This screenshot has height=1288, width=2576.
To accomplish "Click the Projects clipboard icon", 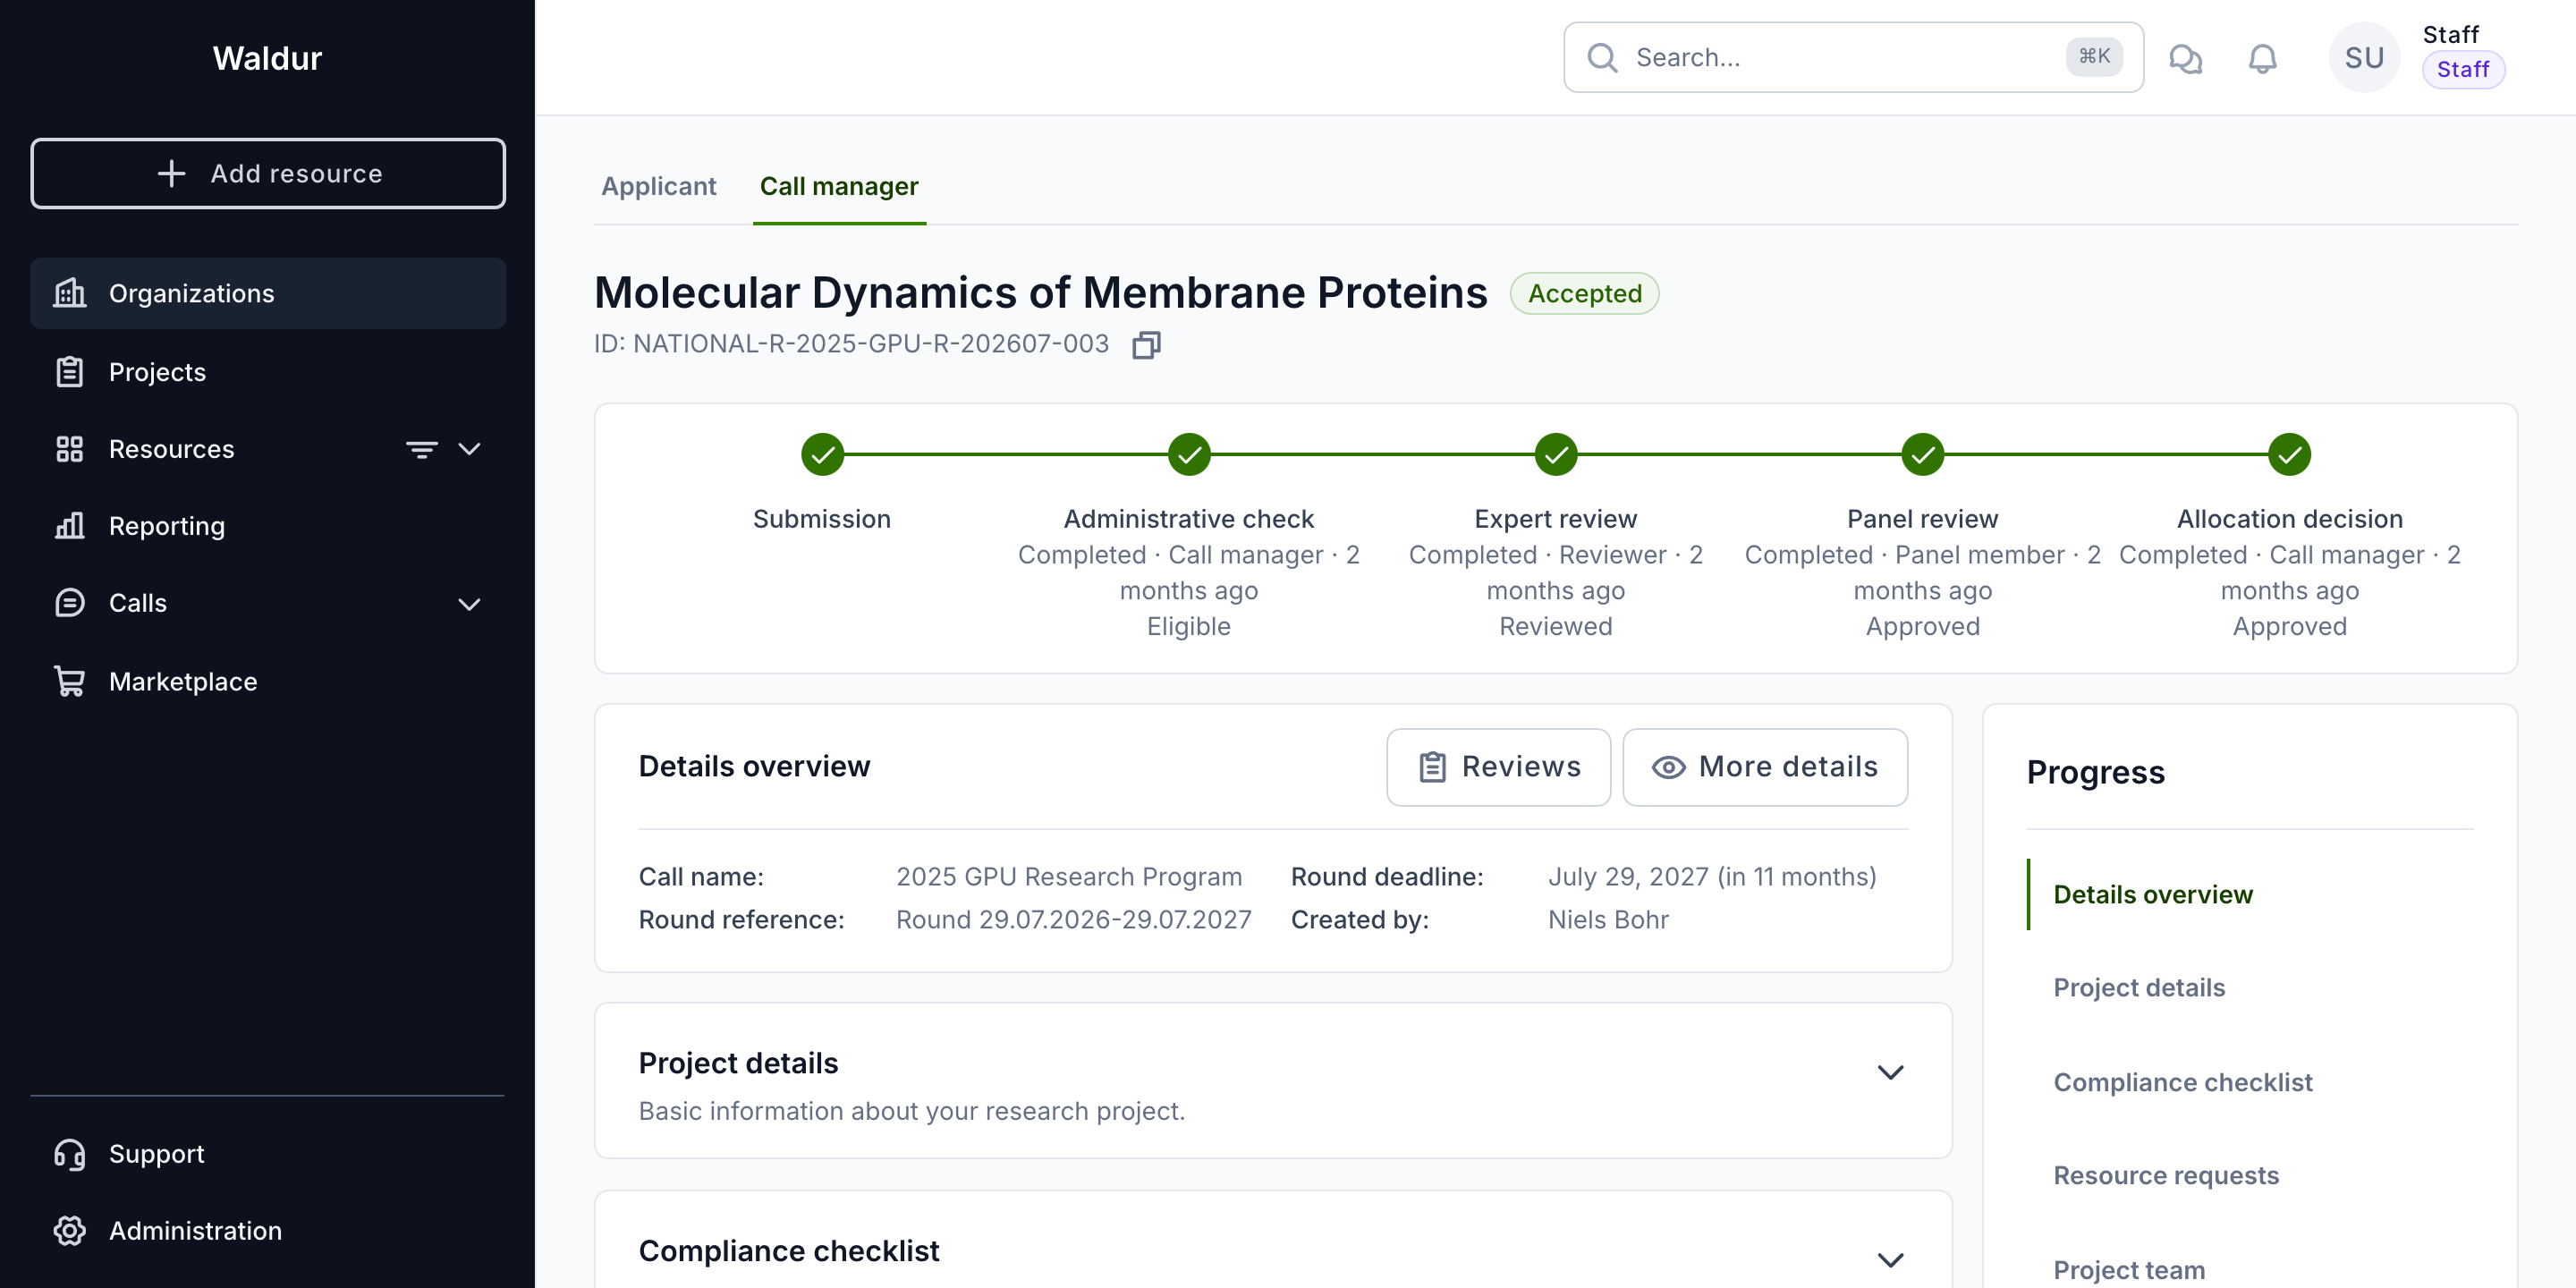I will 69,372.
